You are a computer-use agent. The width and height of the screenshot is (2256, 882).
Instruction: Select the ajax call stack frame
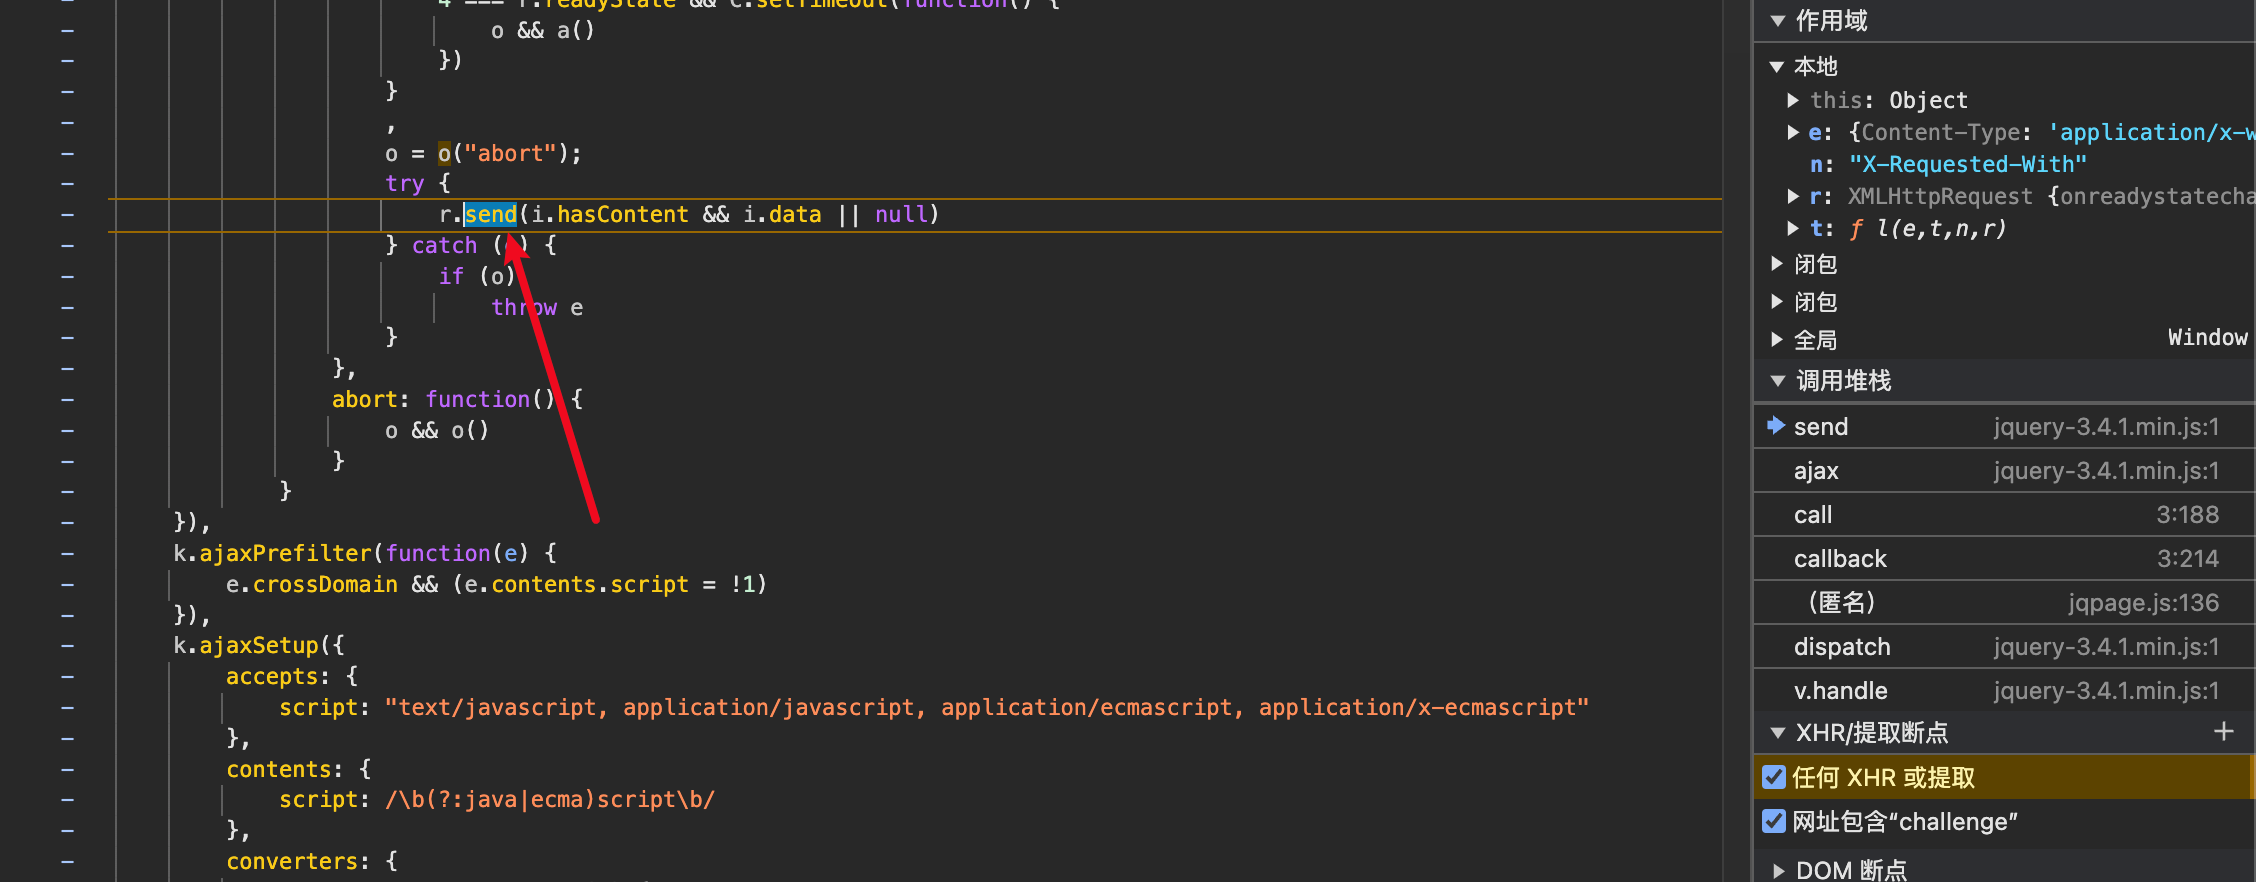point(1816,471)
